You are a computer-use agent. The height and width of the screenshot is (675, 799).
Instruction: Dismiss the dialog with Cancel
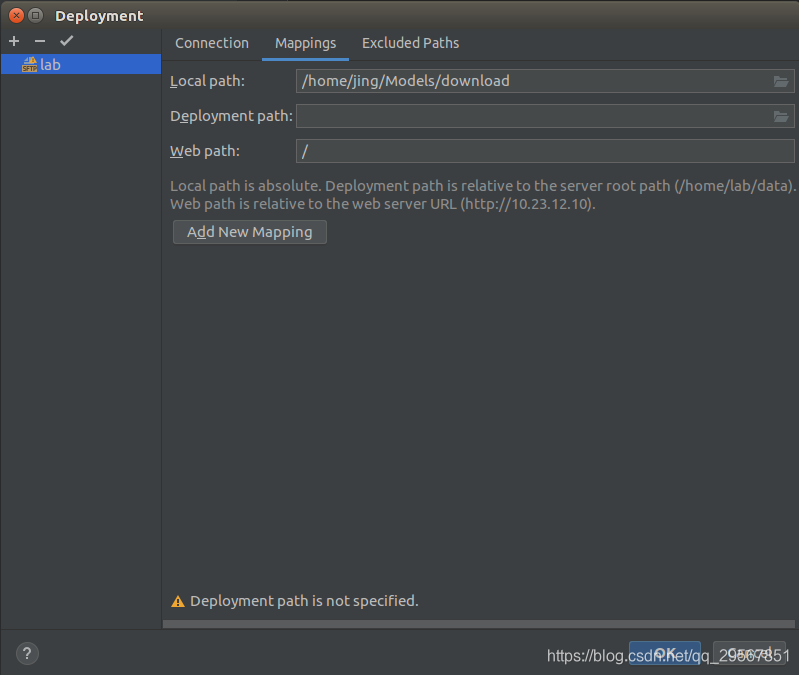(x=749, y=653)
